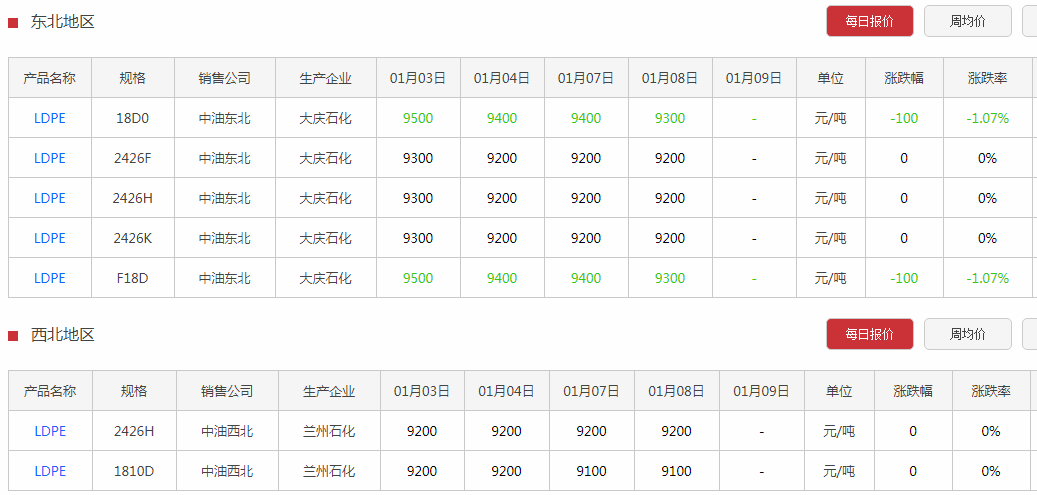Open LDPE link in F18D row
The width and height of the screenshot is (1037, 495).
[50, 278]
